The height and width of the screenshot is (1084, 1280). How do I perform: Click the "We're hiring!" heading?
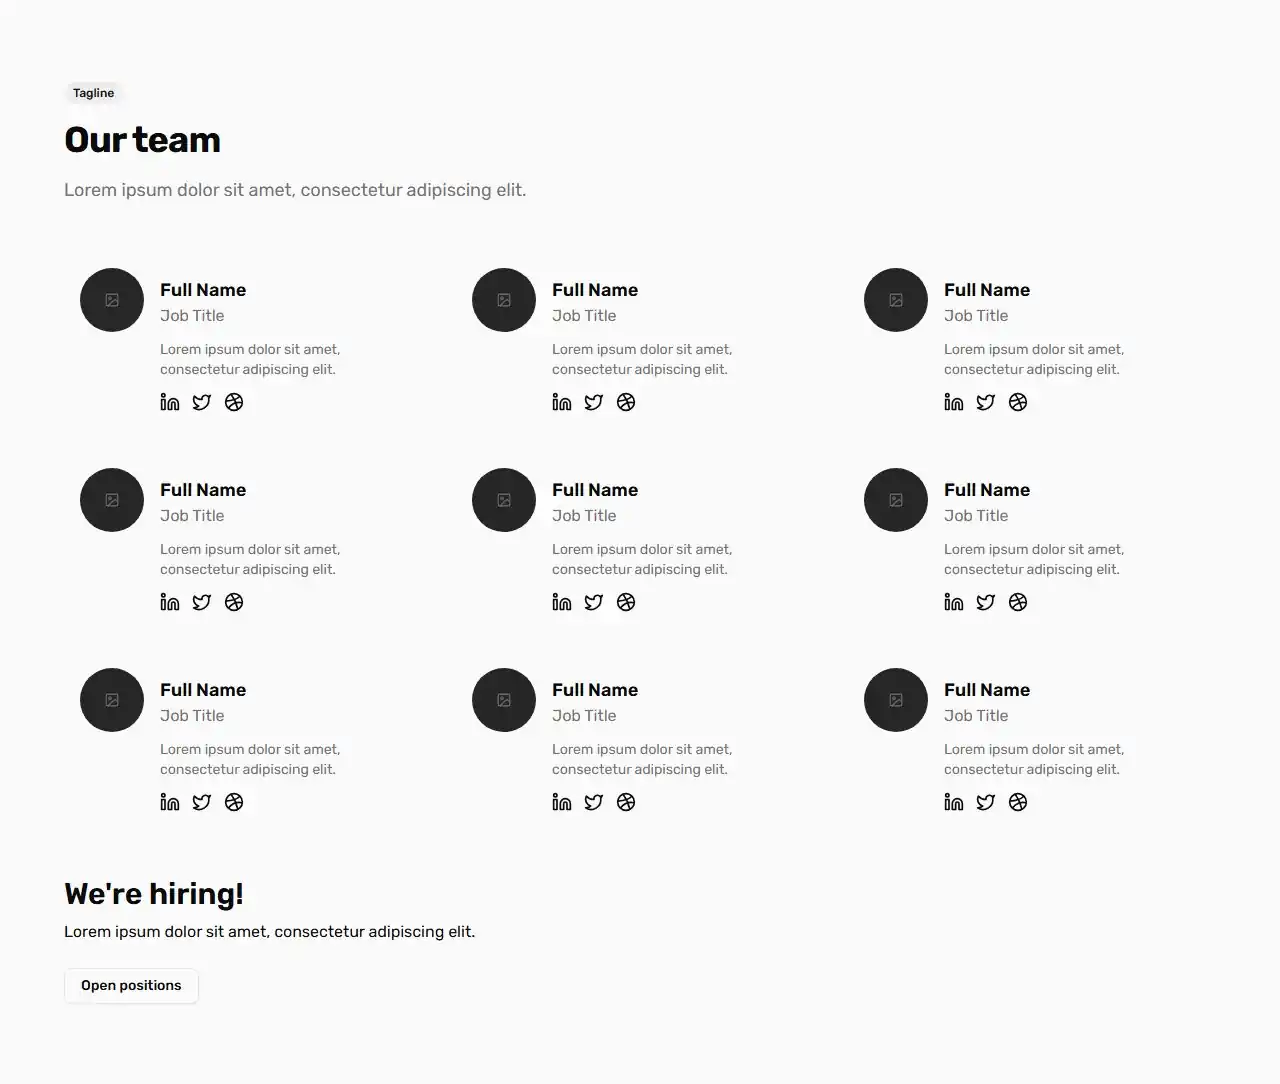pyautogui.click(x=154, y=894)
